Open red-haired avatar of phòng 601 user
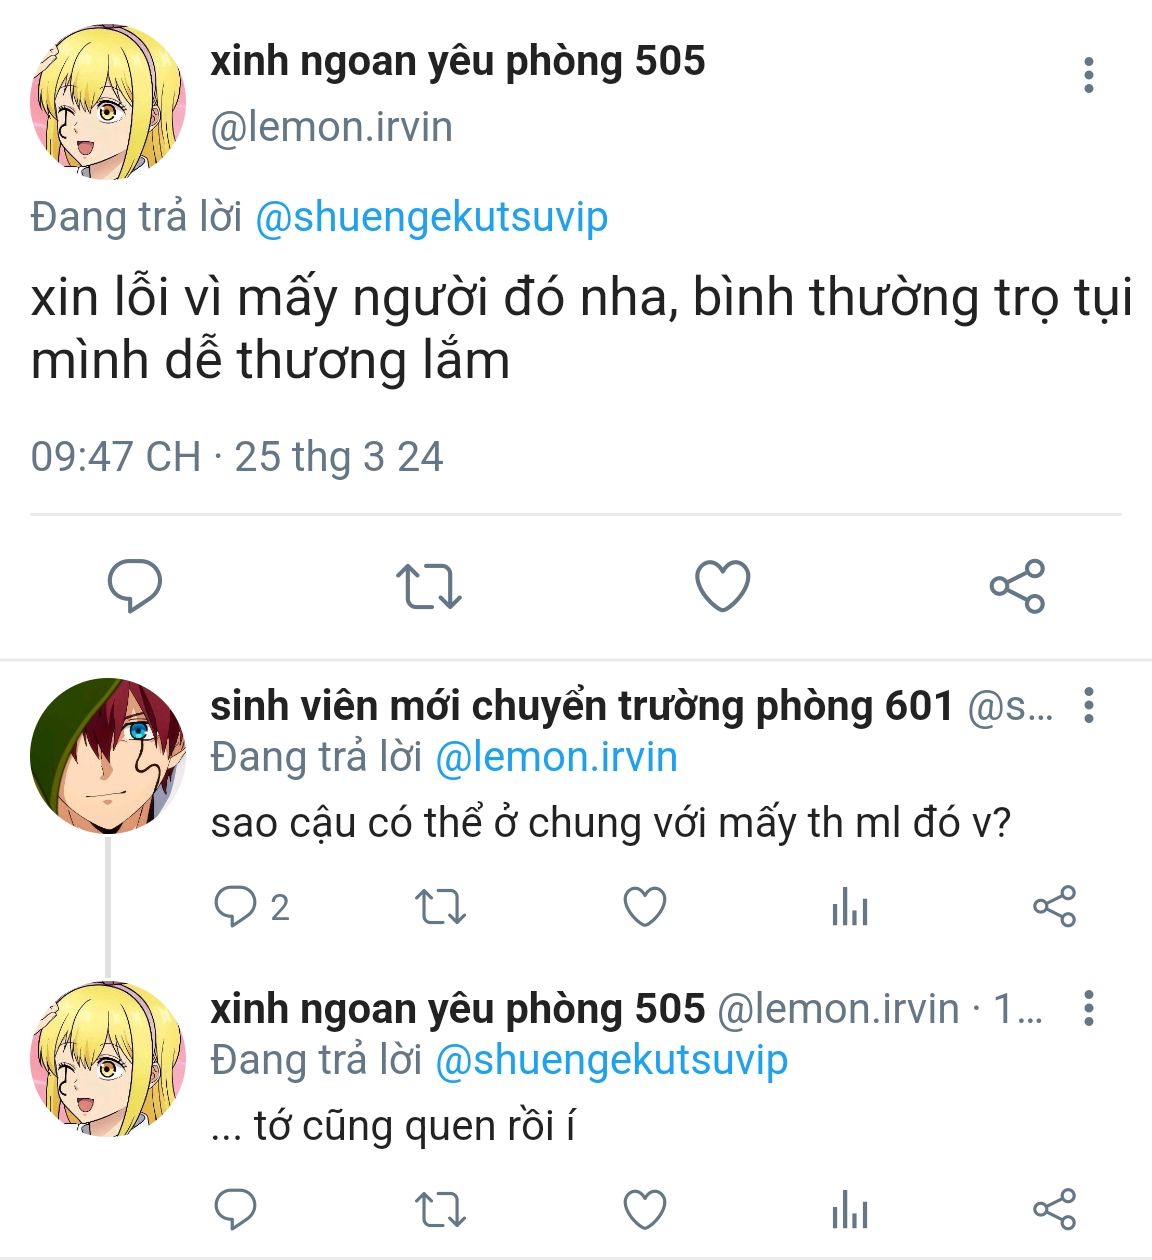1152x1260 pixels. 107,756
